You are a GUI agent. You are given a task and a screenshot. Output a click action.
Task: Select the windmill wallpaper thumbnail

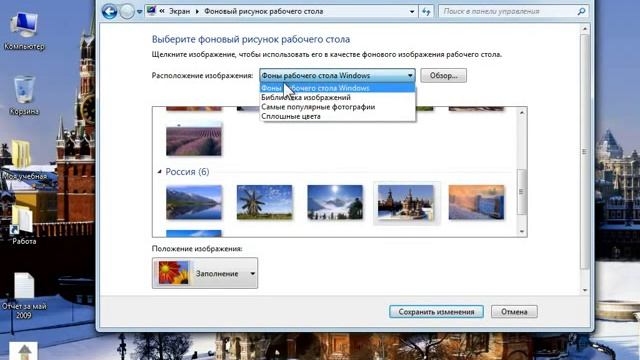pyautogui.click(x=264, y=202)
